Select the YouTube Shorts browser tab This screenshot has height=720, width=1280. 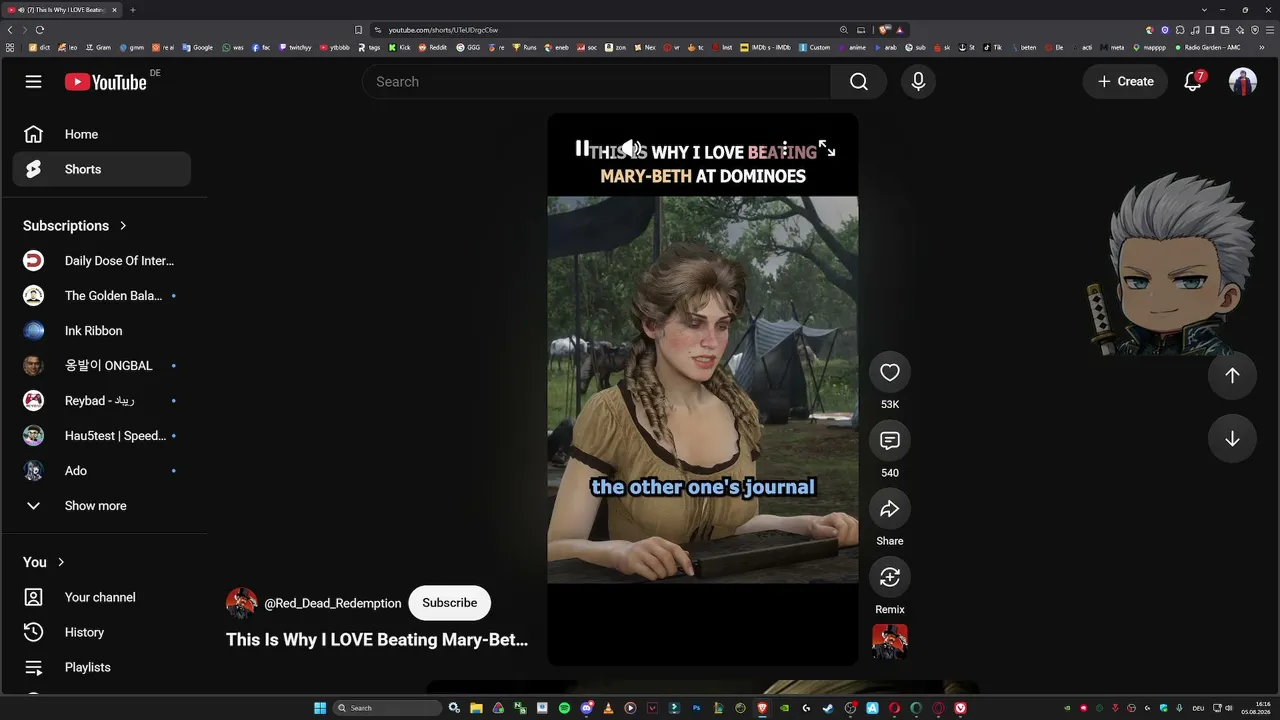point(62,10)
